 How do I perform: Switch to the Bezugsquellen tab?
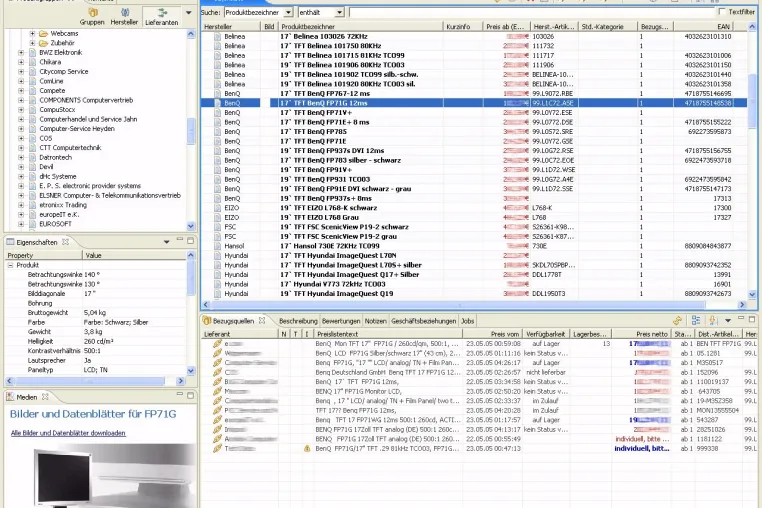(x=233, y=321)
